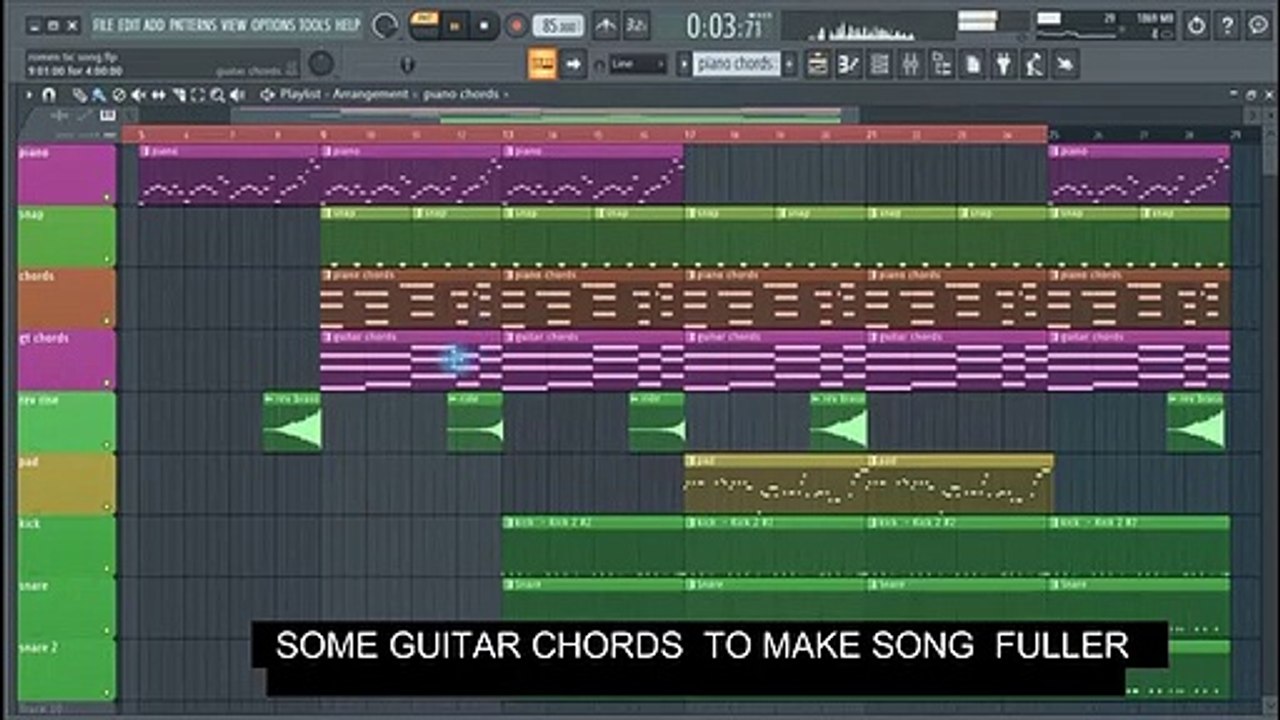Click pattern arrow left of piano chords field
Viewport: 1280px width, 720px height.
[x=684, y=64]
